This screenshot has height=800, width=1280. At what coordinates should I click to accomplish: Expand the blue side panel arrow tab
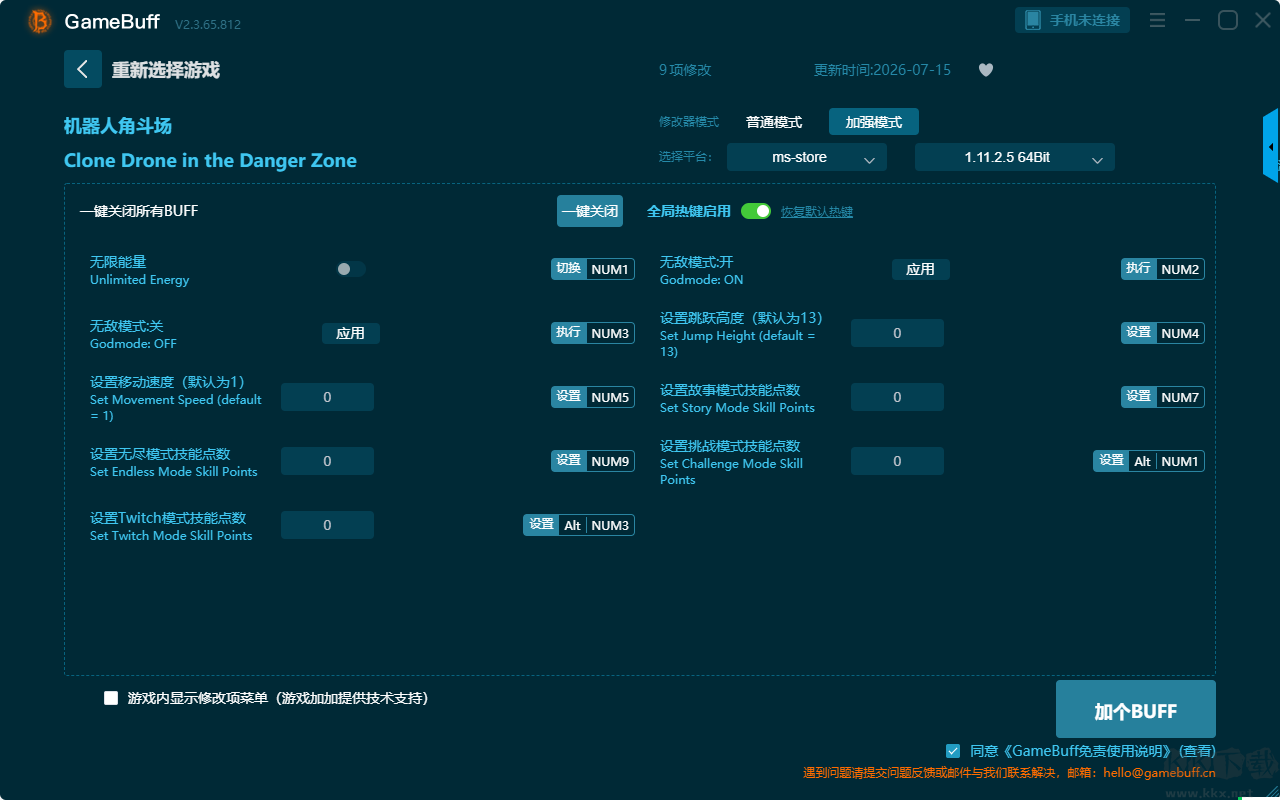[x=1271, y=146]
